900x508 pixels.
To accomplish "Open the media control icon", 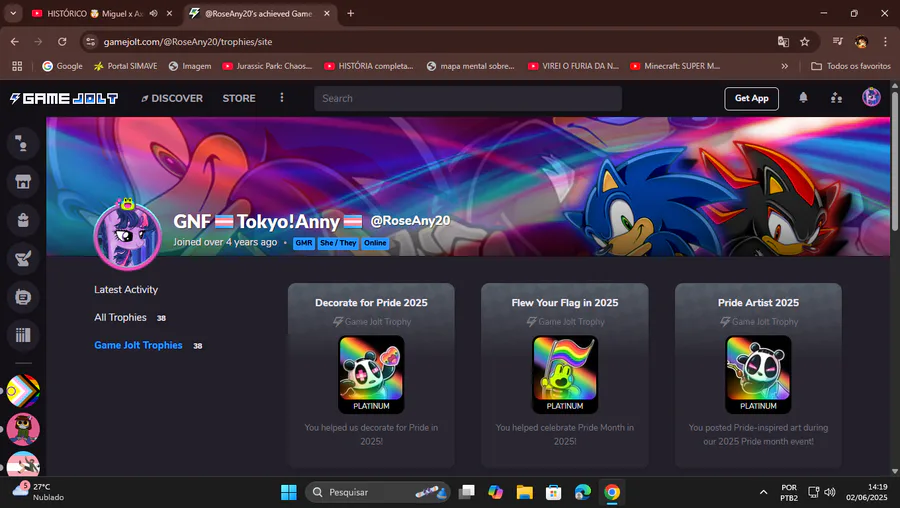I will pyautogui.click(x=837, y=41).
